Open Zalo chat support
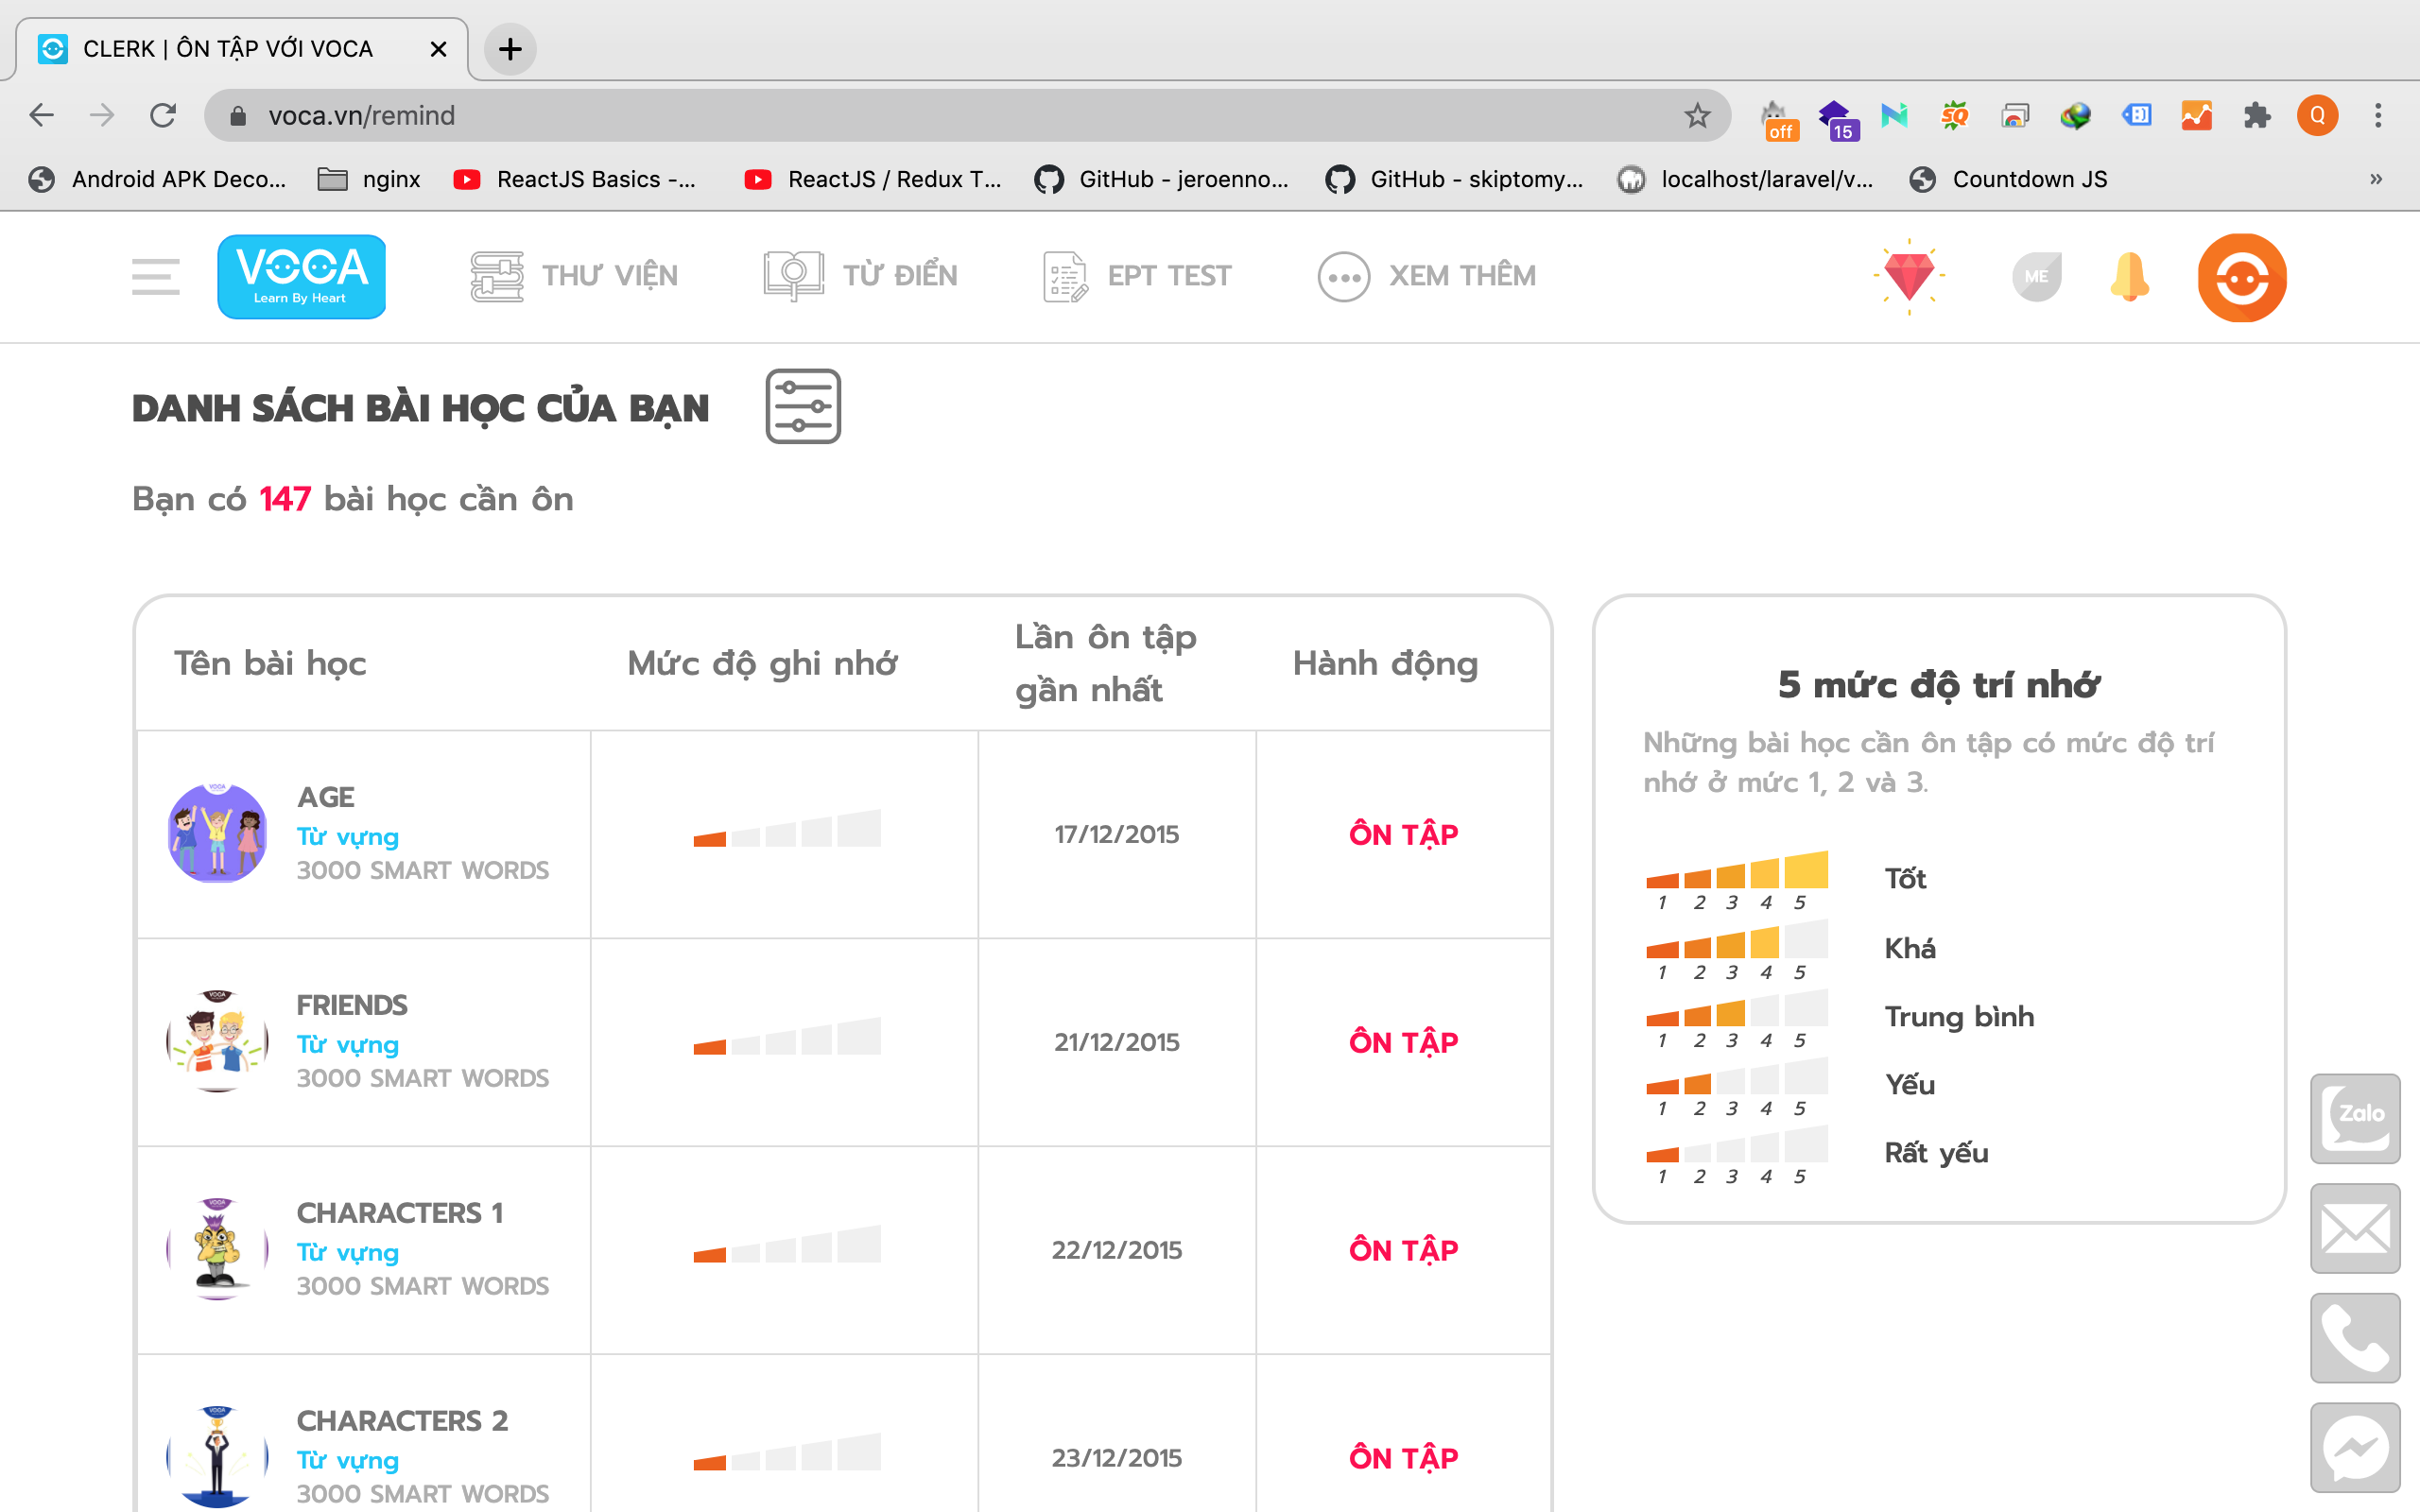This screenshot has width=2420, height=1512. point(2354,1118)
